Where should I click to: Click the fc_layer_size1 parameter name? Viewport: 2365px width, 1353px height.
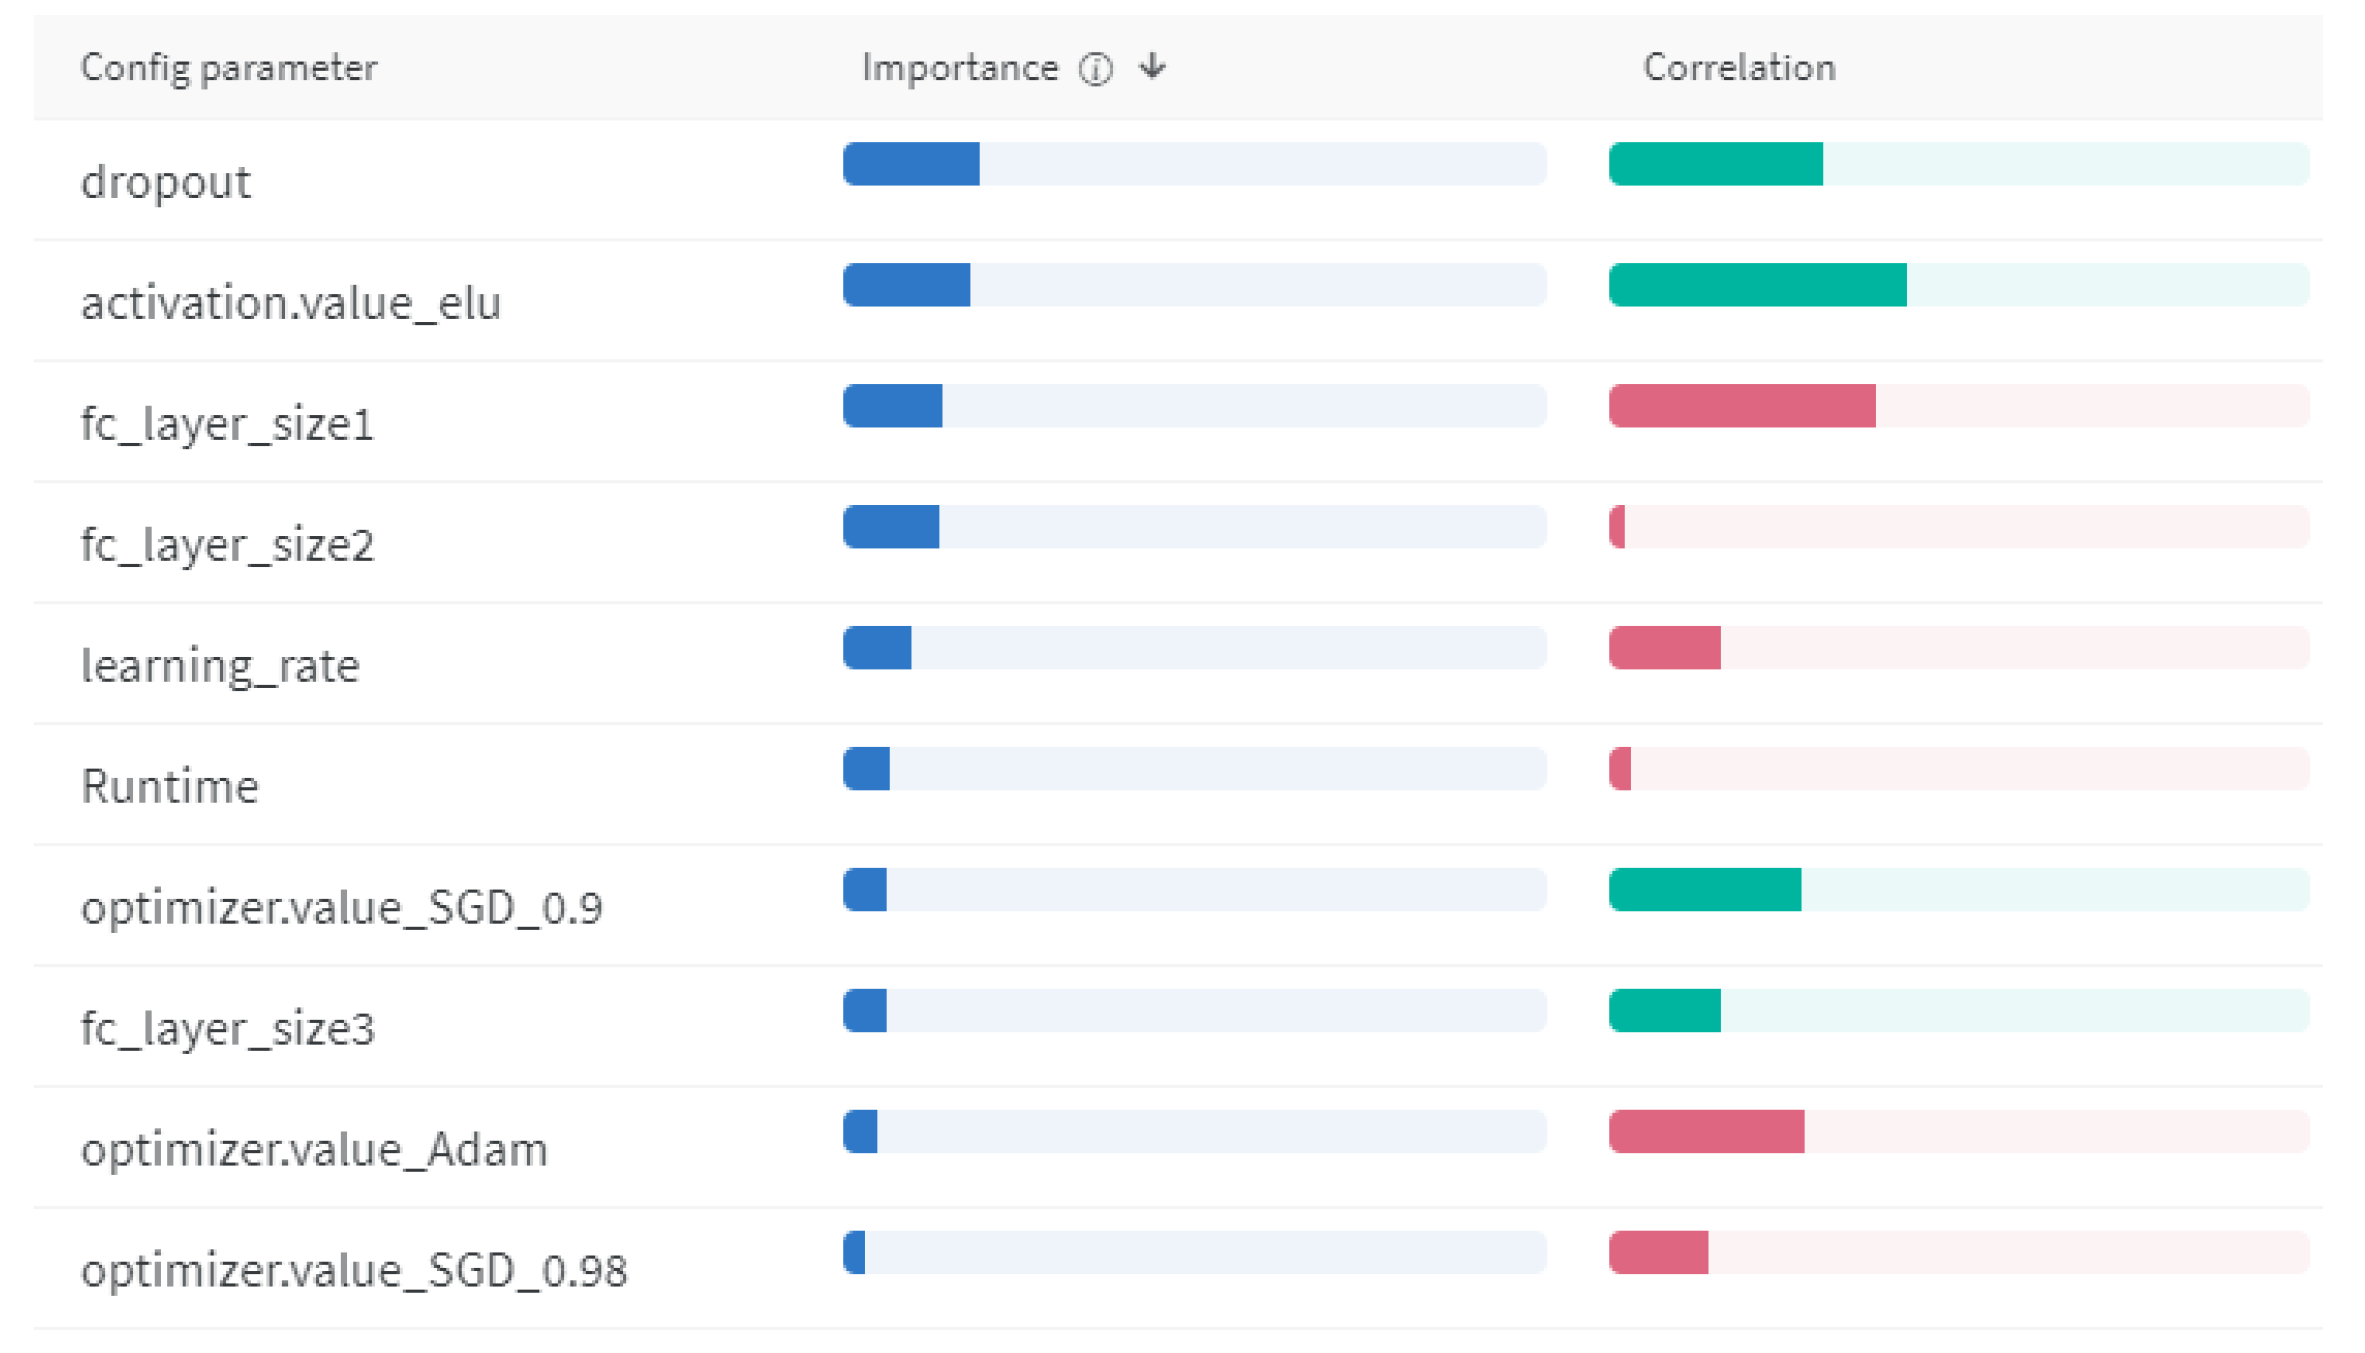pyautogui.click(x=227, y=424)
